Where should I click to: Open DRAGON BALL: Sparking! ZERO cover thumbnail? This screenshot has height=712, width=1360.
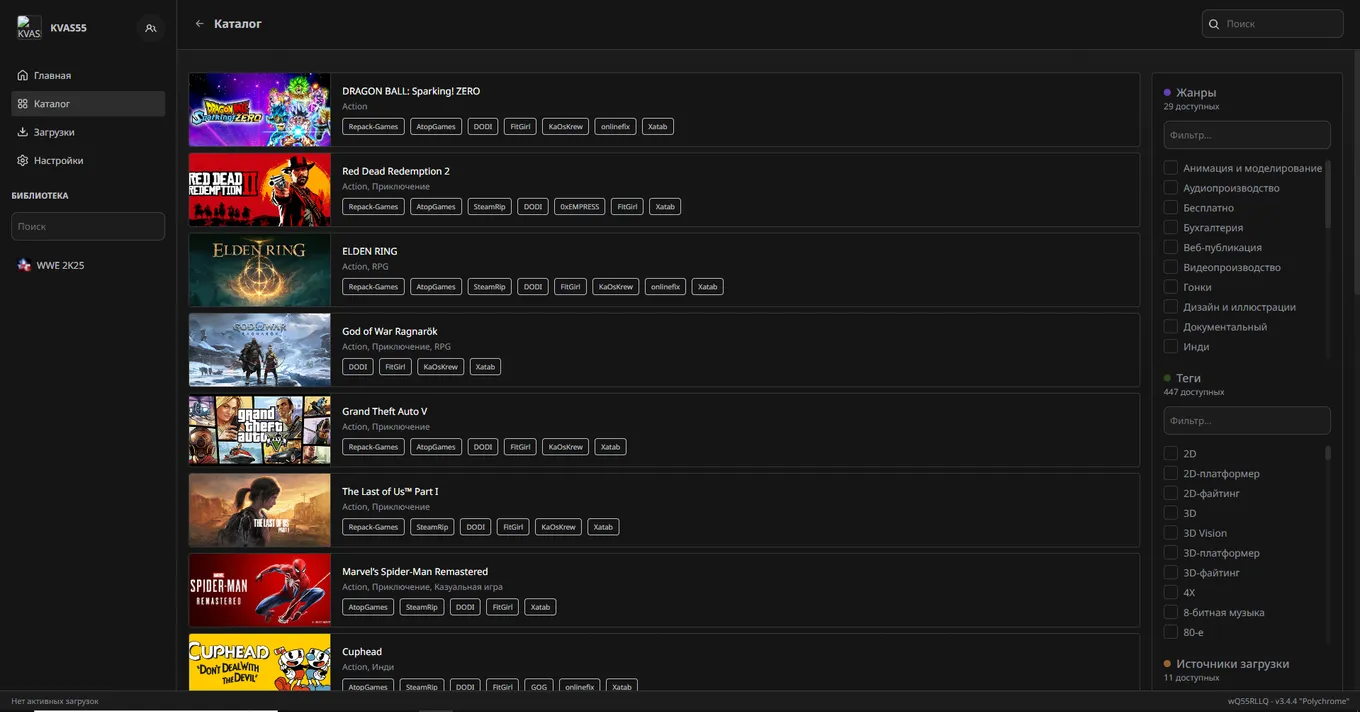[x=260, y=110]
